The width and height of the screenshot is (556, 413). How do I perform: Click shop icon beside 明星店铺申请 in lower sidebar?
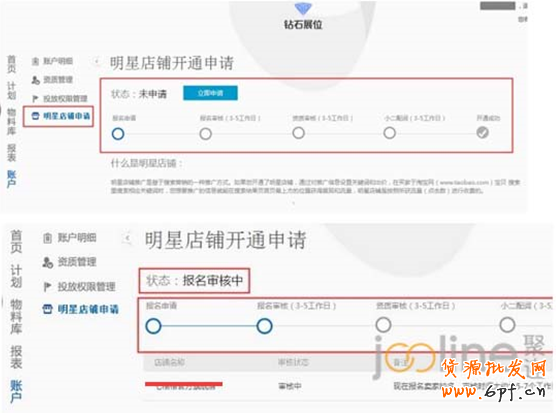pos(47,309)
